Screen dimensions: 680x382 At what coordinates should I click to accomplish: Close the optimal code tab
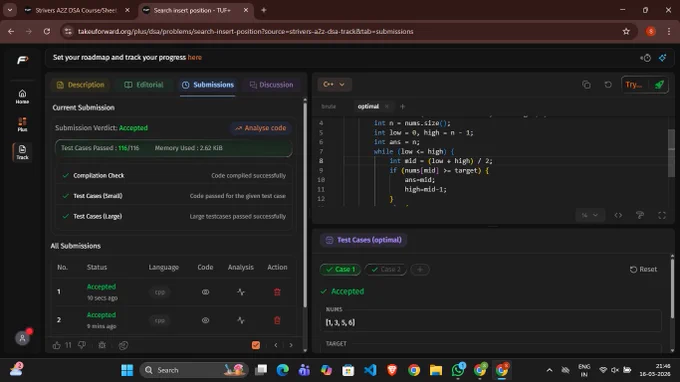[x=387, y=106]
